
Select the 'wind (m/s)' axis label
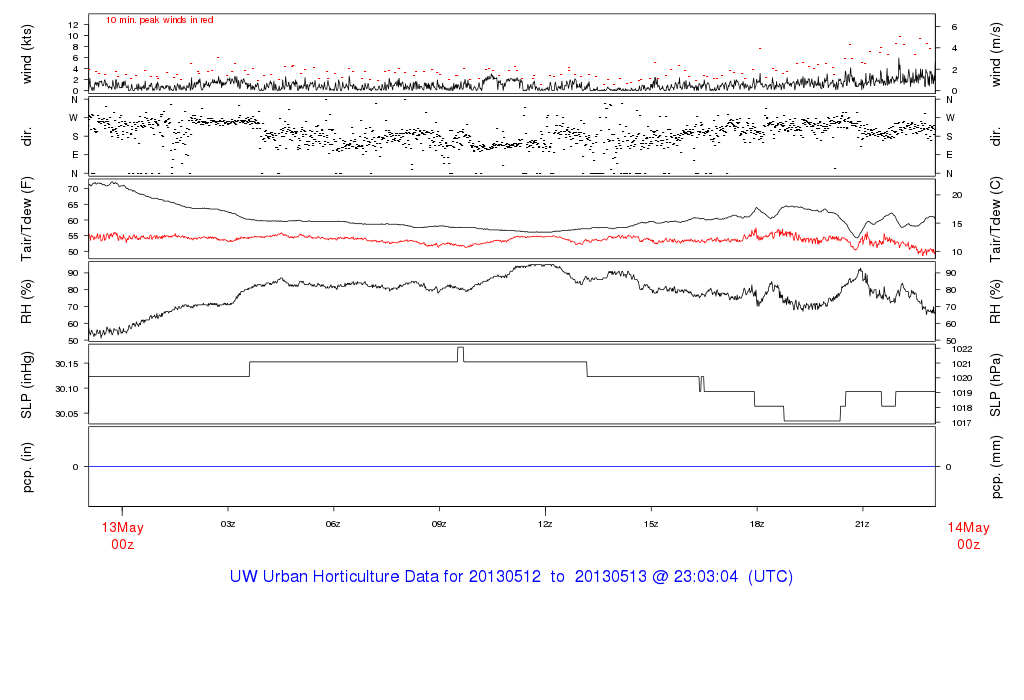click(995, 54)
